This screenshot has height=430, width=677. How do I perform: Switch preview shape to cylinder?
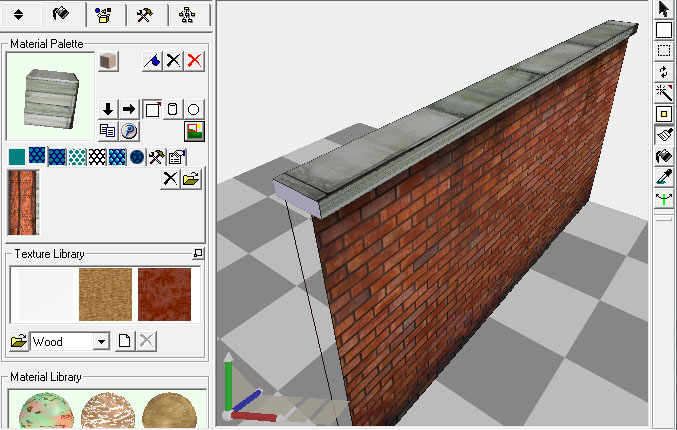tap(173, 109)
